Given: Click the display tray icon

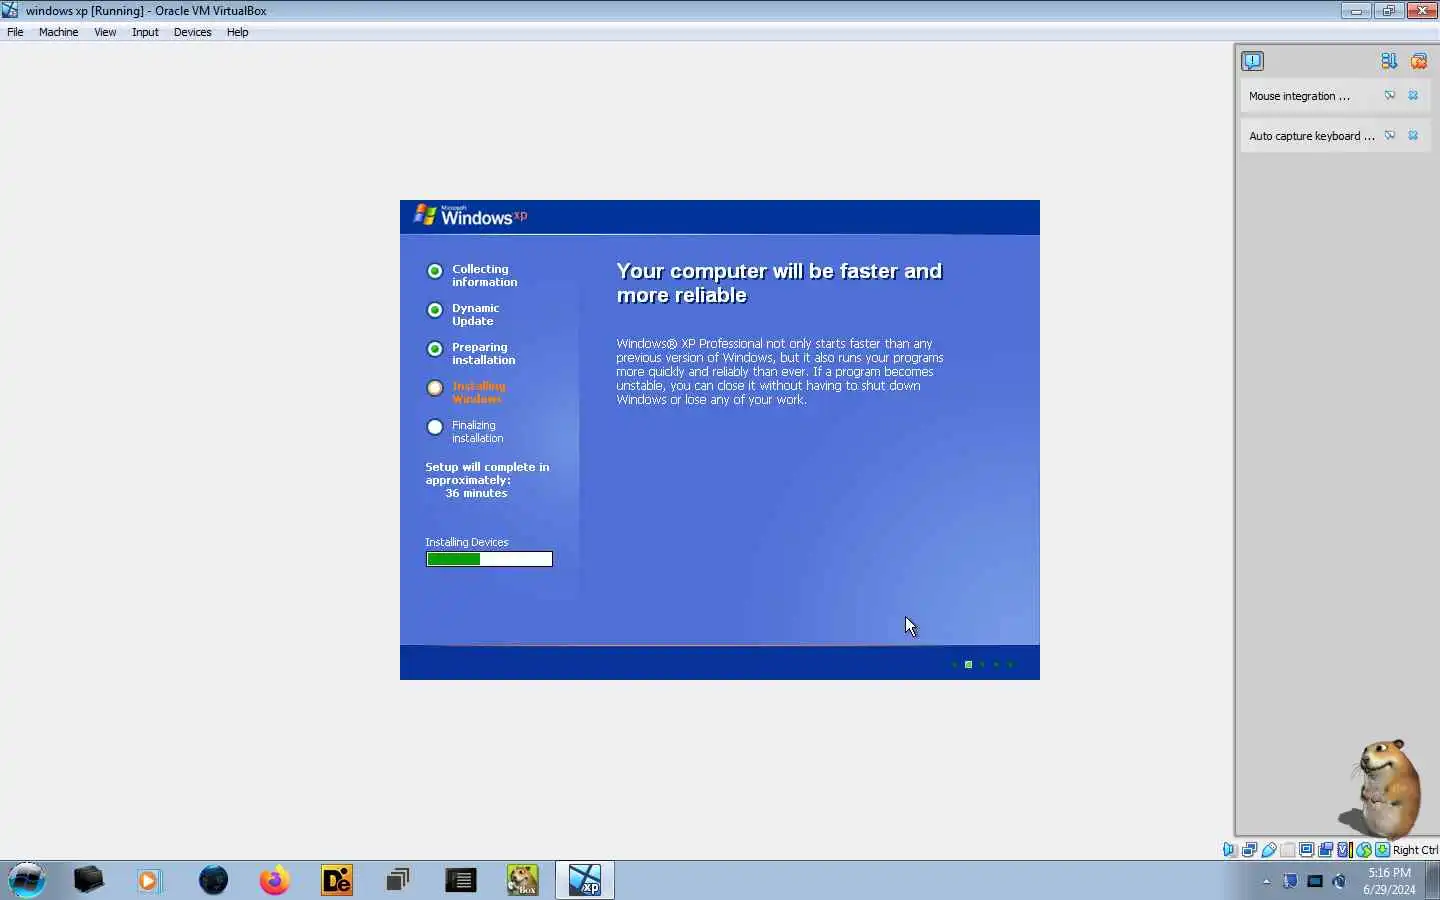Looking at the screenshot, I should tap(1315, 881).
